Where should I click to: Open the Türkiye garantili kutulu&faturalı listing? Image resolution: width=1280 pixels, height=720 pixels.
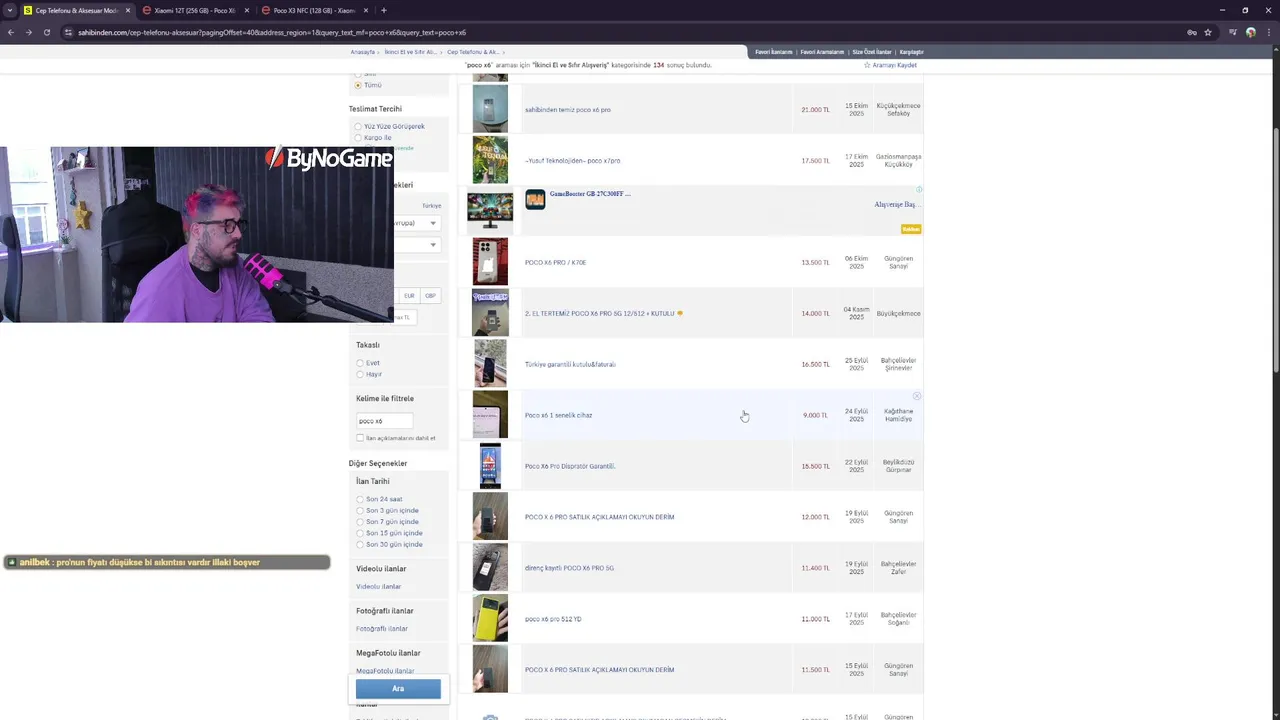click(x=570, y=364)
